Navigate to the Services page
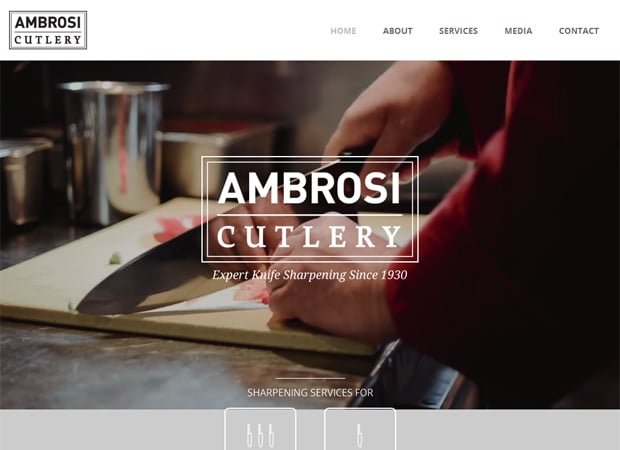 pyautogui.click(x=458, y=31)
